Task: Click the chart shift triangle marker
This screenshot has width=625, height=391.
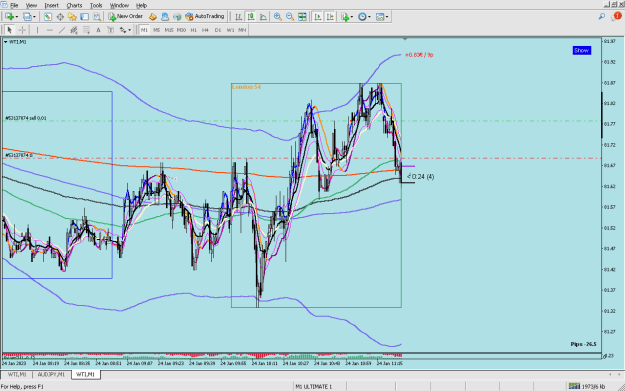Action: point(405,39)
